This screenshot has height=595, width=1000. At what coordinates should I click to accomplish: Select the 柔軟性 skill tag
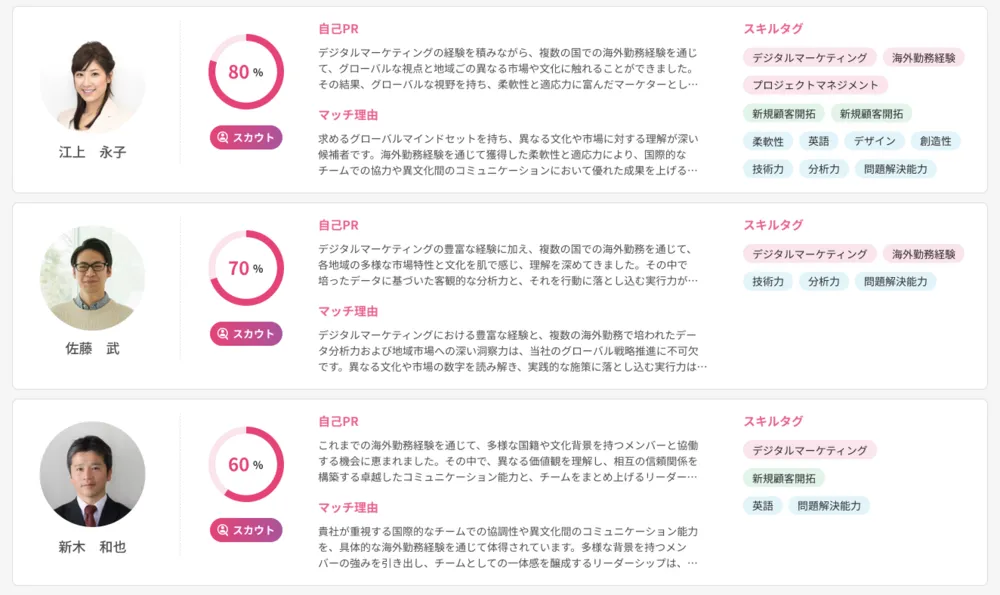pyautogui.click(x=768, y=141)
